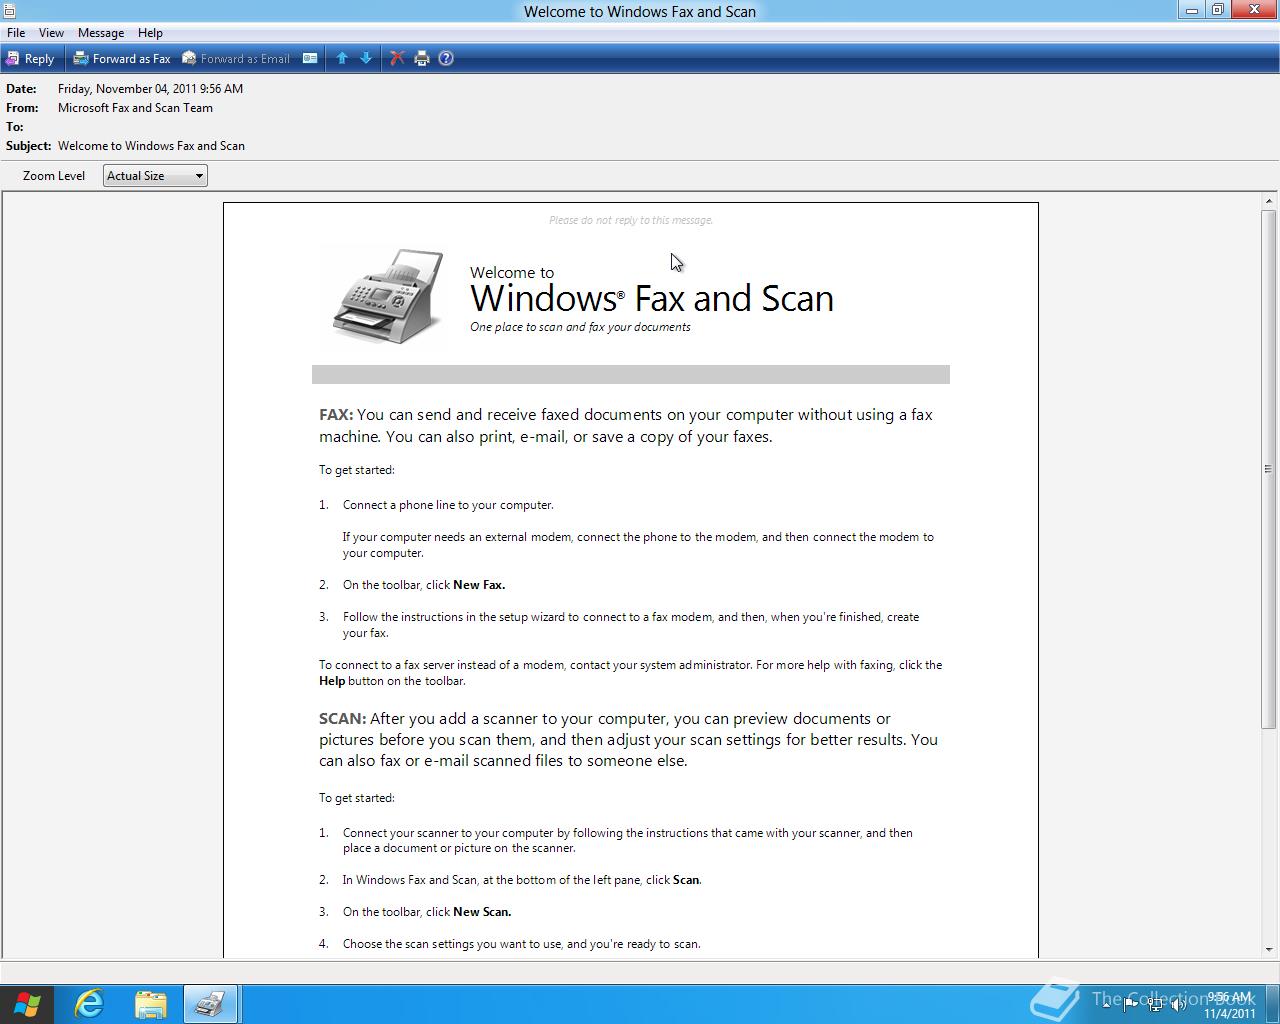The image size is (1280, 1024).
Task: Click the 'FAX:' heading in message body
Action: [x=336, y=415]
